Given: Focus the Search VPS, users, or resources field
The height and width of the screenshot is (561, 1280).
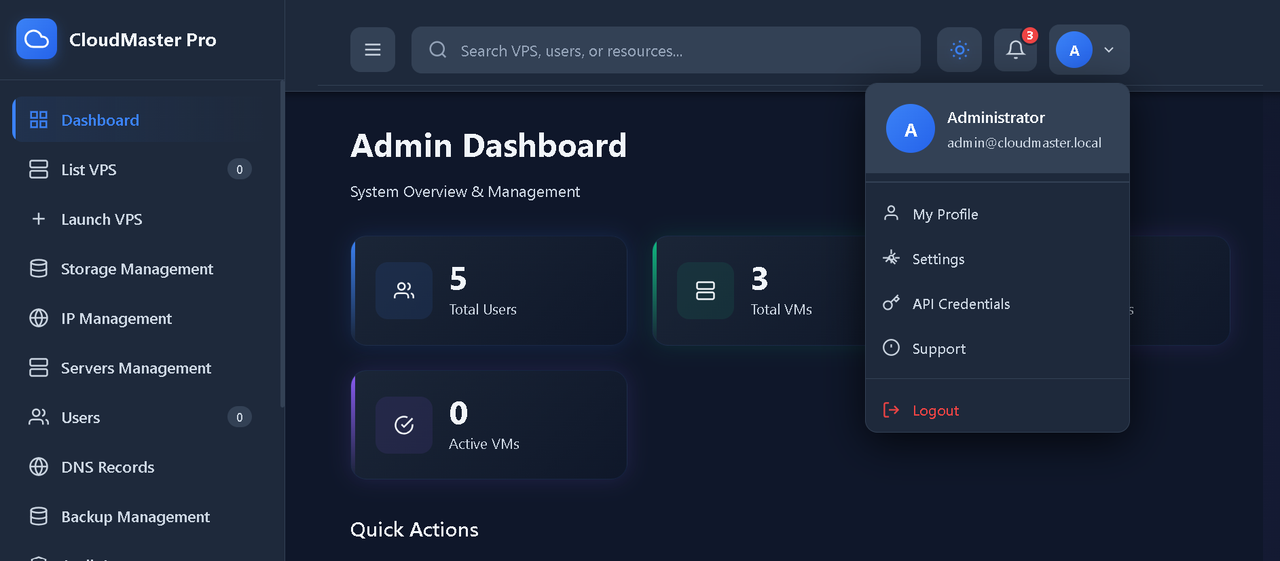Looking at the screenshot, I should click(666, 50).
